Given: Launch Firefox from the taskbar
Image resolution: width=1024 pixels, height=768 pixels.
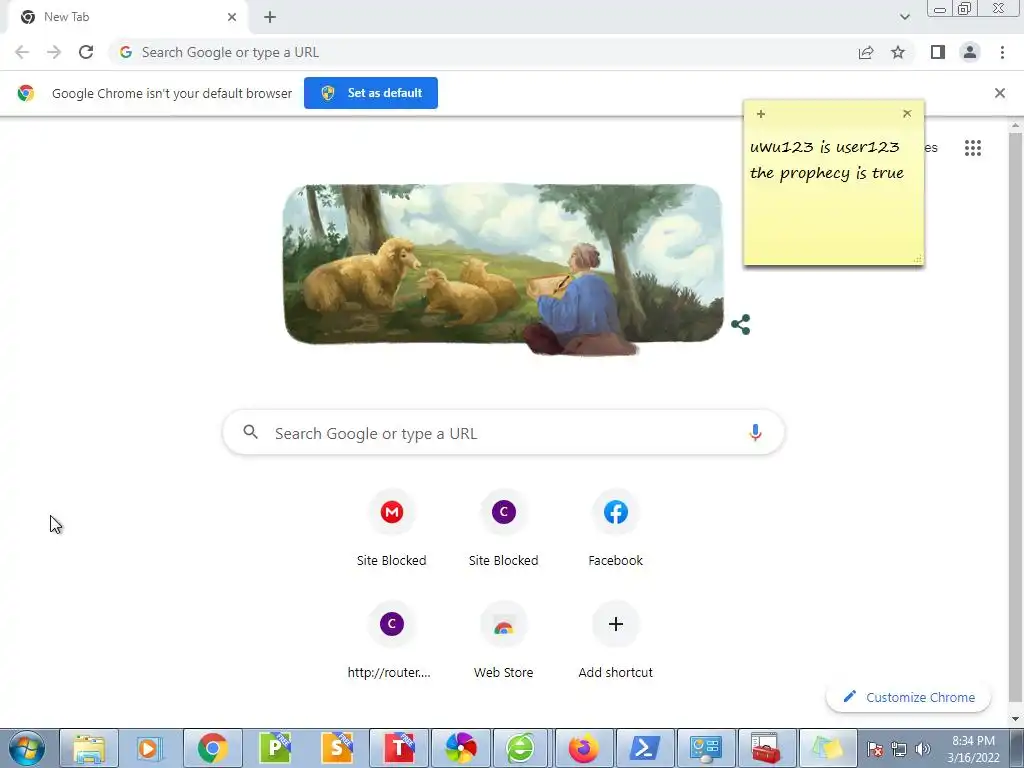Looking at the screenshot, I should tap(583, 748).
